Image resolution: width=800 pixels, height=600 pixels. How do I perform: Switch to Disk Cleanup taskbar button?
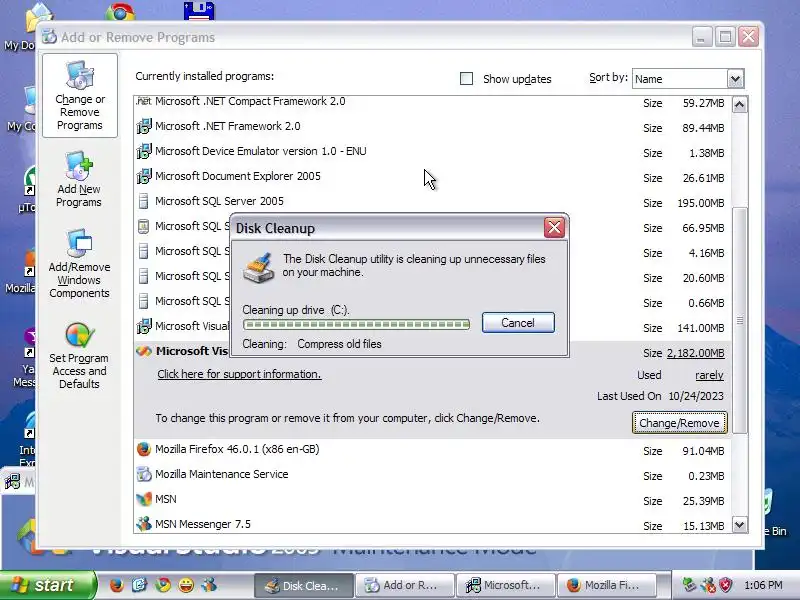pyautogui.click(x=303, y=585)
